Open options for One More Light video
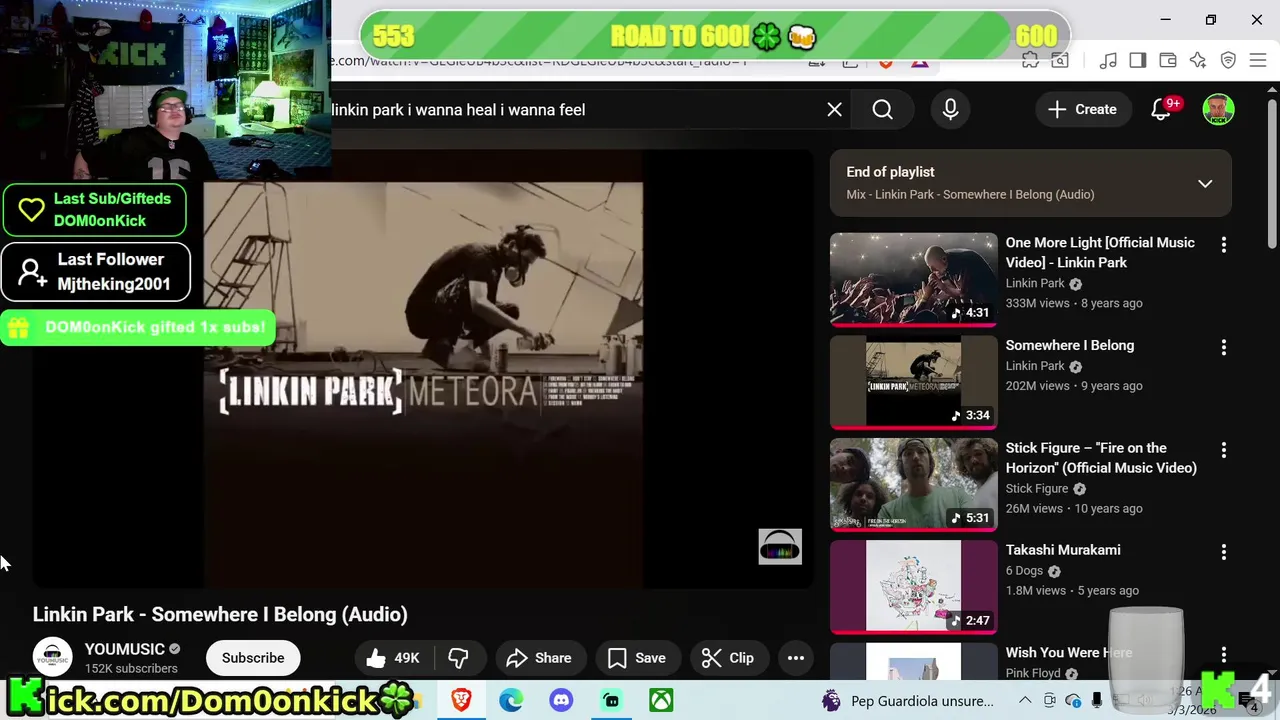The width and height of the screenshot is (1280, 720). pyautogui.click(x=1223, y=244)
